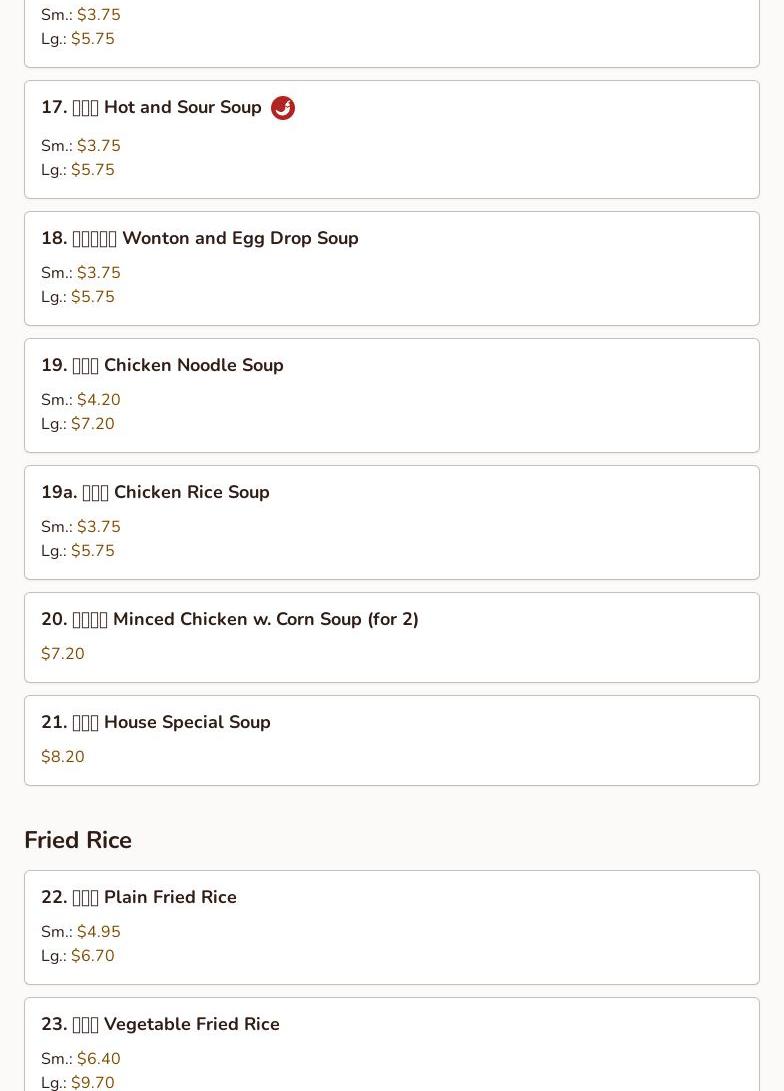Select the Plain Fried Rice item
784x1091 pixels.
[139, 897]
